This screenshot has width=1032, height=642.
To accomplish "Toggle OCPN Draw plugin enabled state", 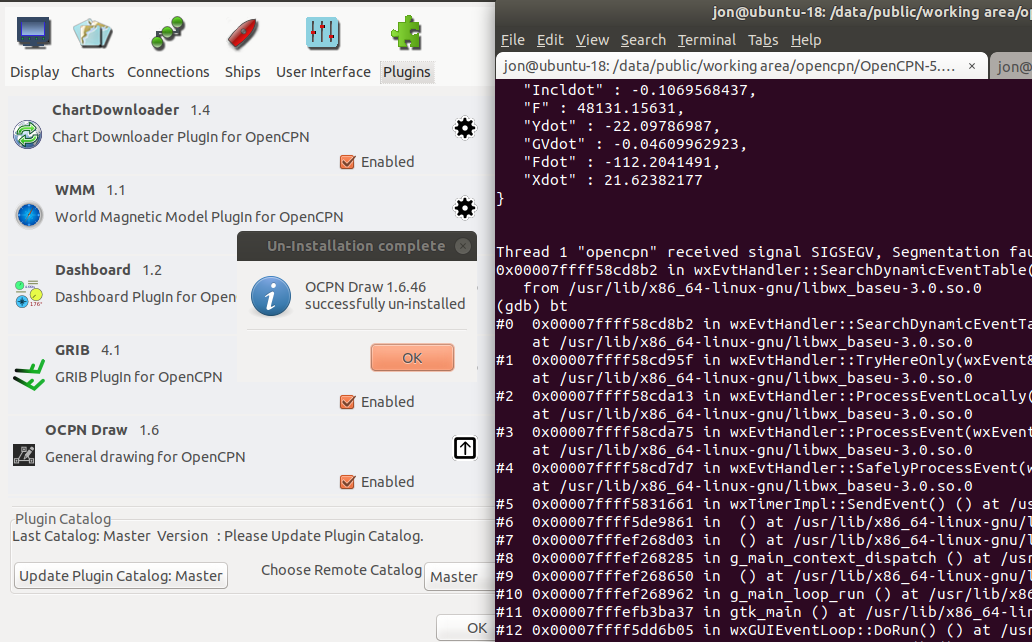I will pyautogui.click(x=349, y=481).
